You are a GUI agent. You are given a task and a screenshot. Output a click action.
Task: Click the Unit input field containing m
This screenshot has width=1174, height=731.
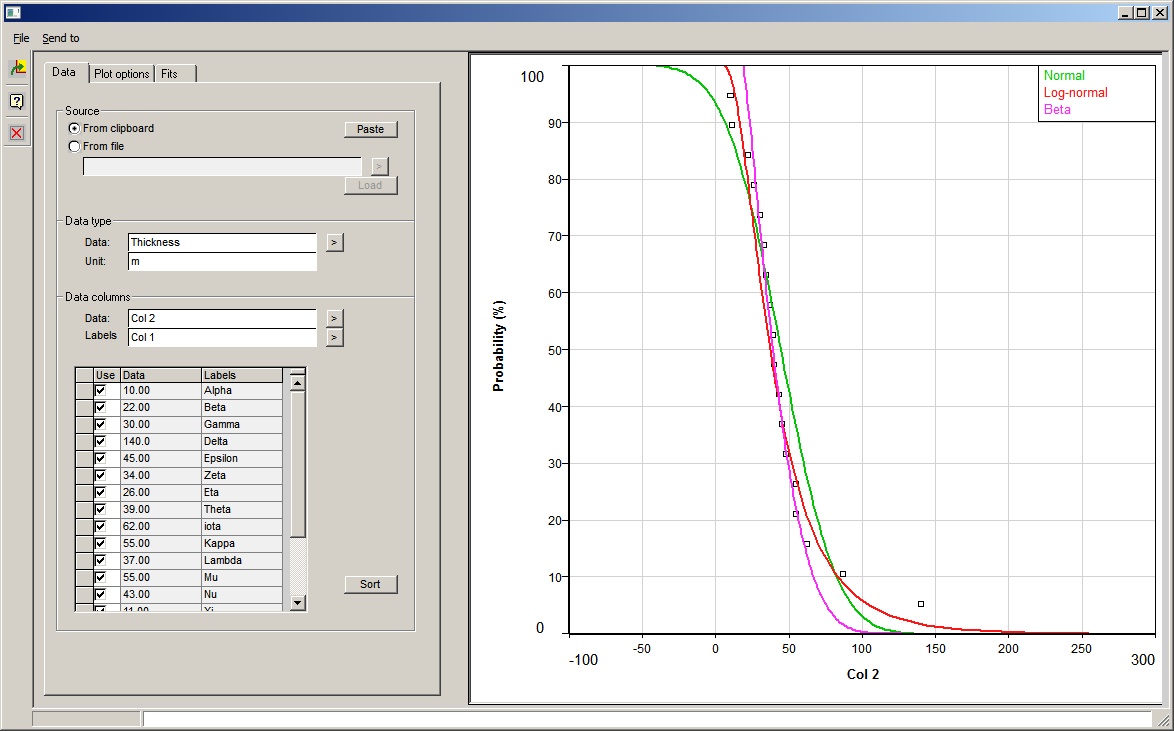222,261
